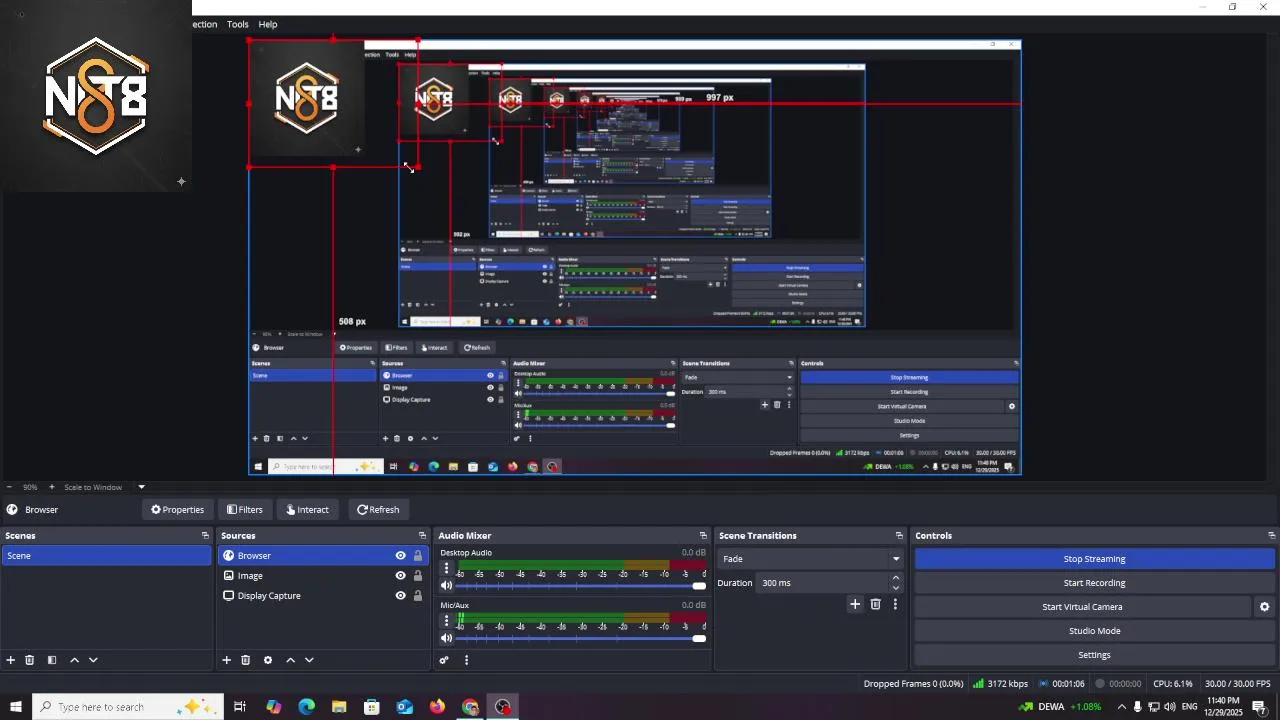The image size is (1280, 720).
Task: Zoom in preview with plus icon
Action: [x=52, y=487]
